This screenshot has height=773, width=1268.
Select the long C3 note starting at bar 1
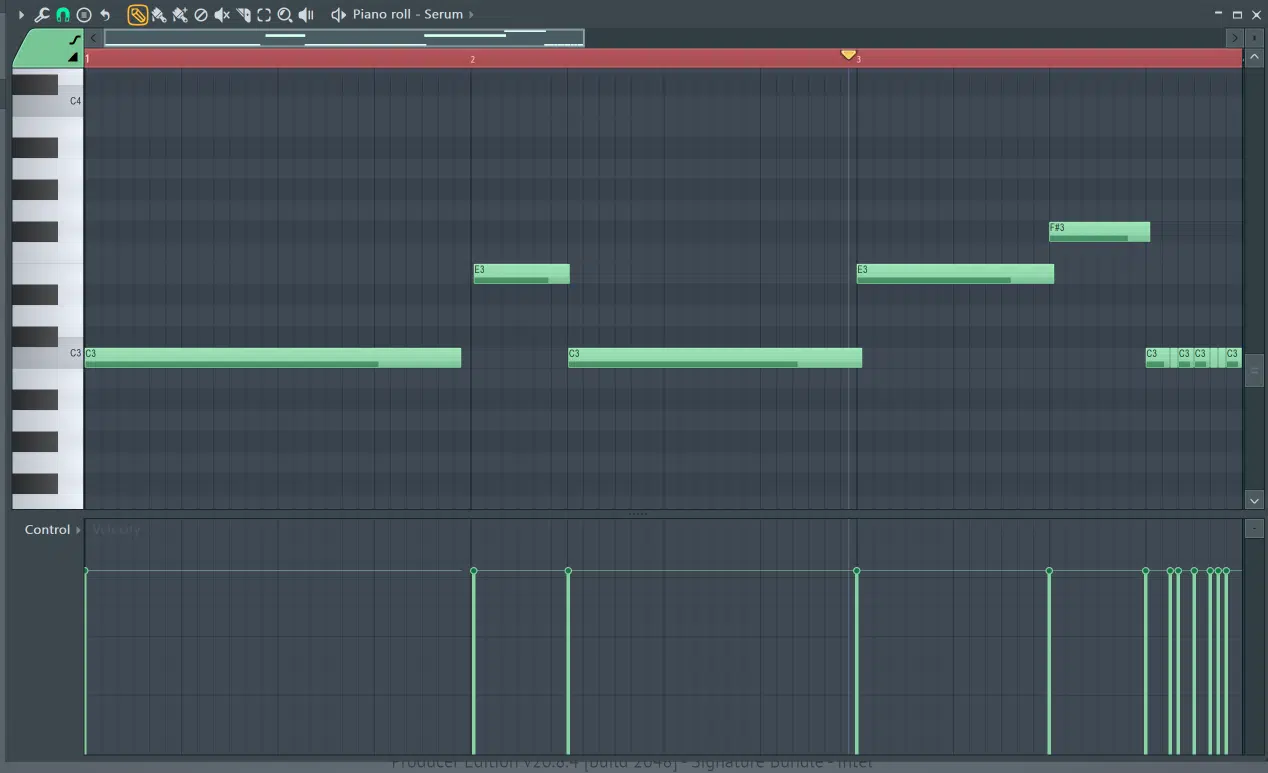coord(273,358)
